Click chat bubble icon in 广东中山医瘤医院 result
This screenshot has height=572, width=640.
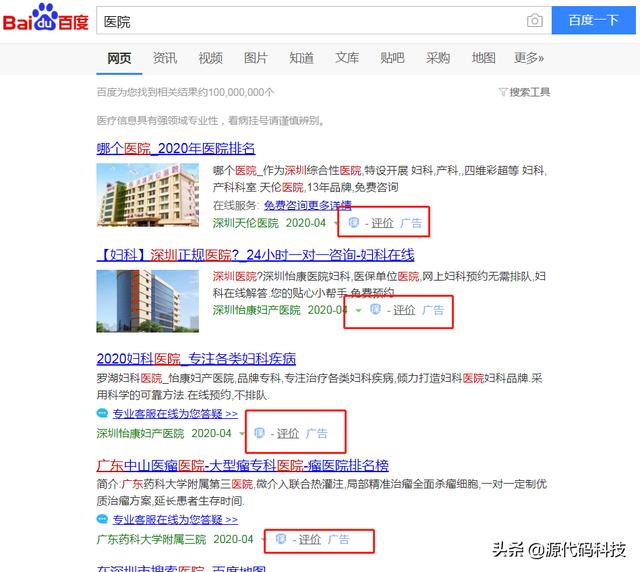pyautogui.click(x=102, y=519)
